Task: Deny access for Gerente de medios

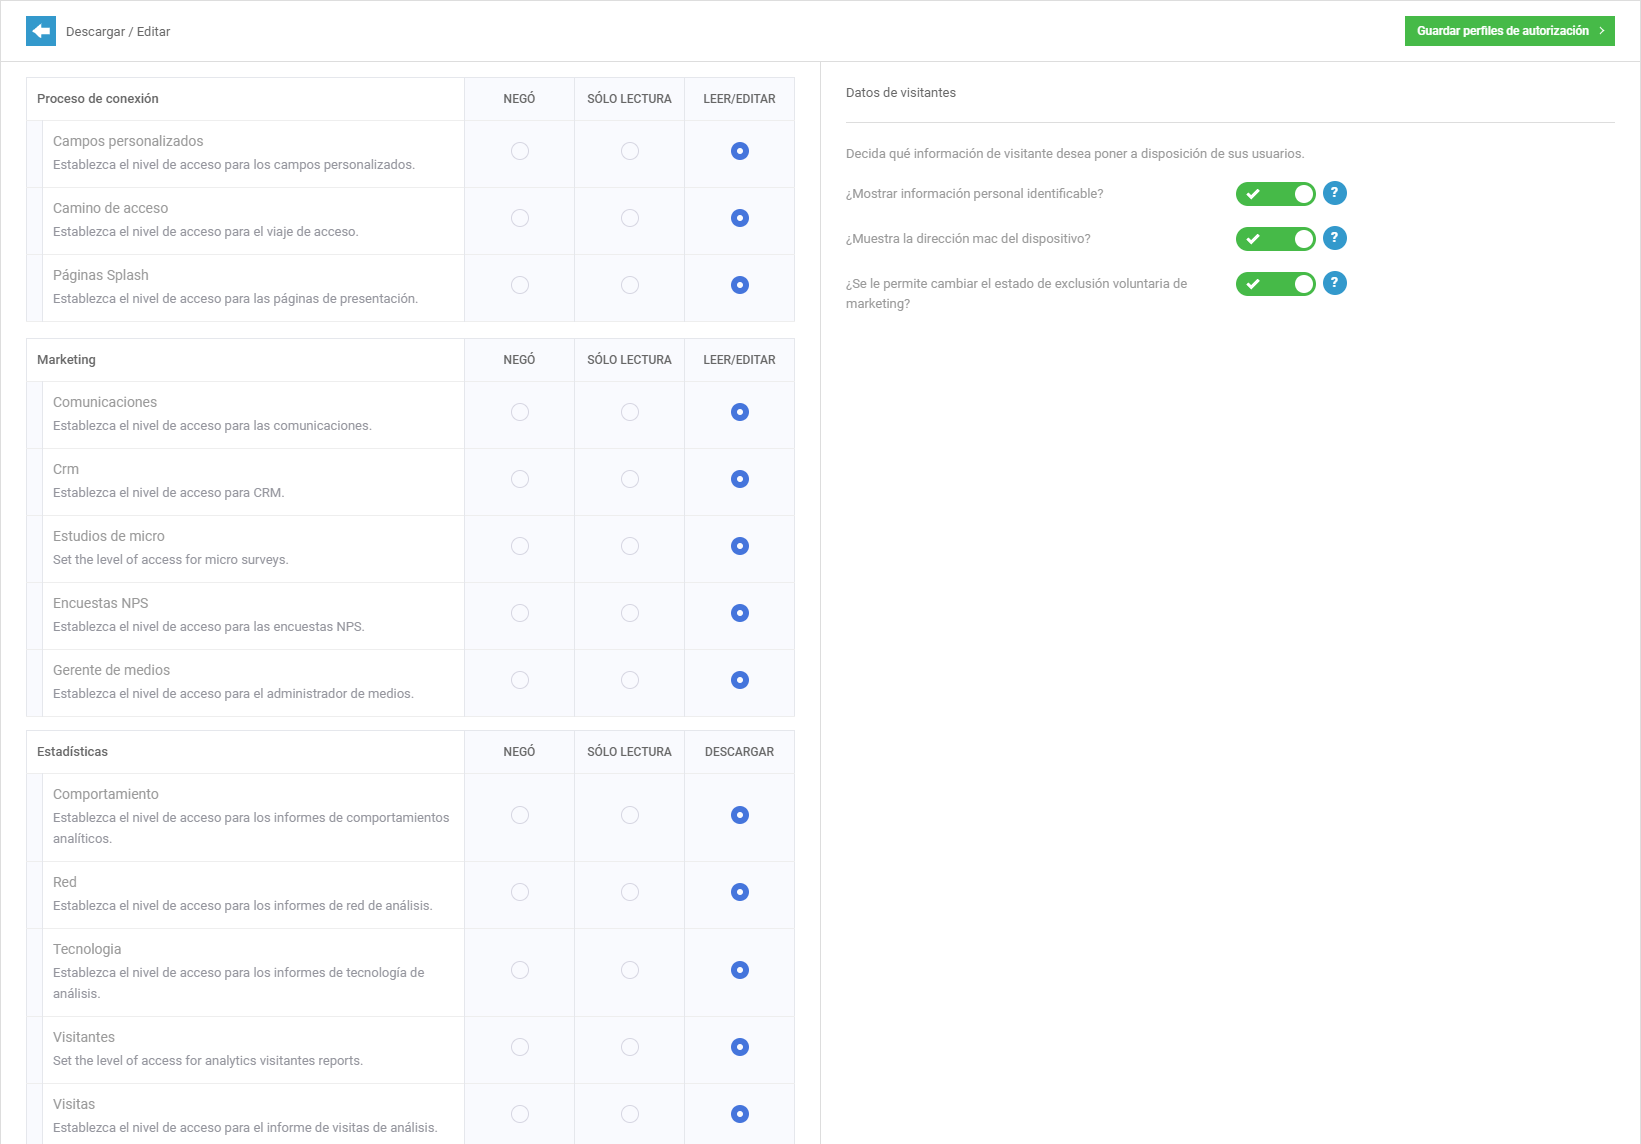Action: click(520, 680)
